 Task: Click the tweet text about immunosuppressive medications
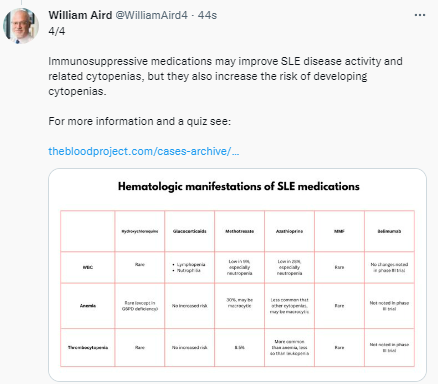click(225, 76)
